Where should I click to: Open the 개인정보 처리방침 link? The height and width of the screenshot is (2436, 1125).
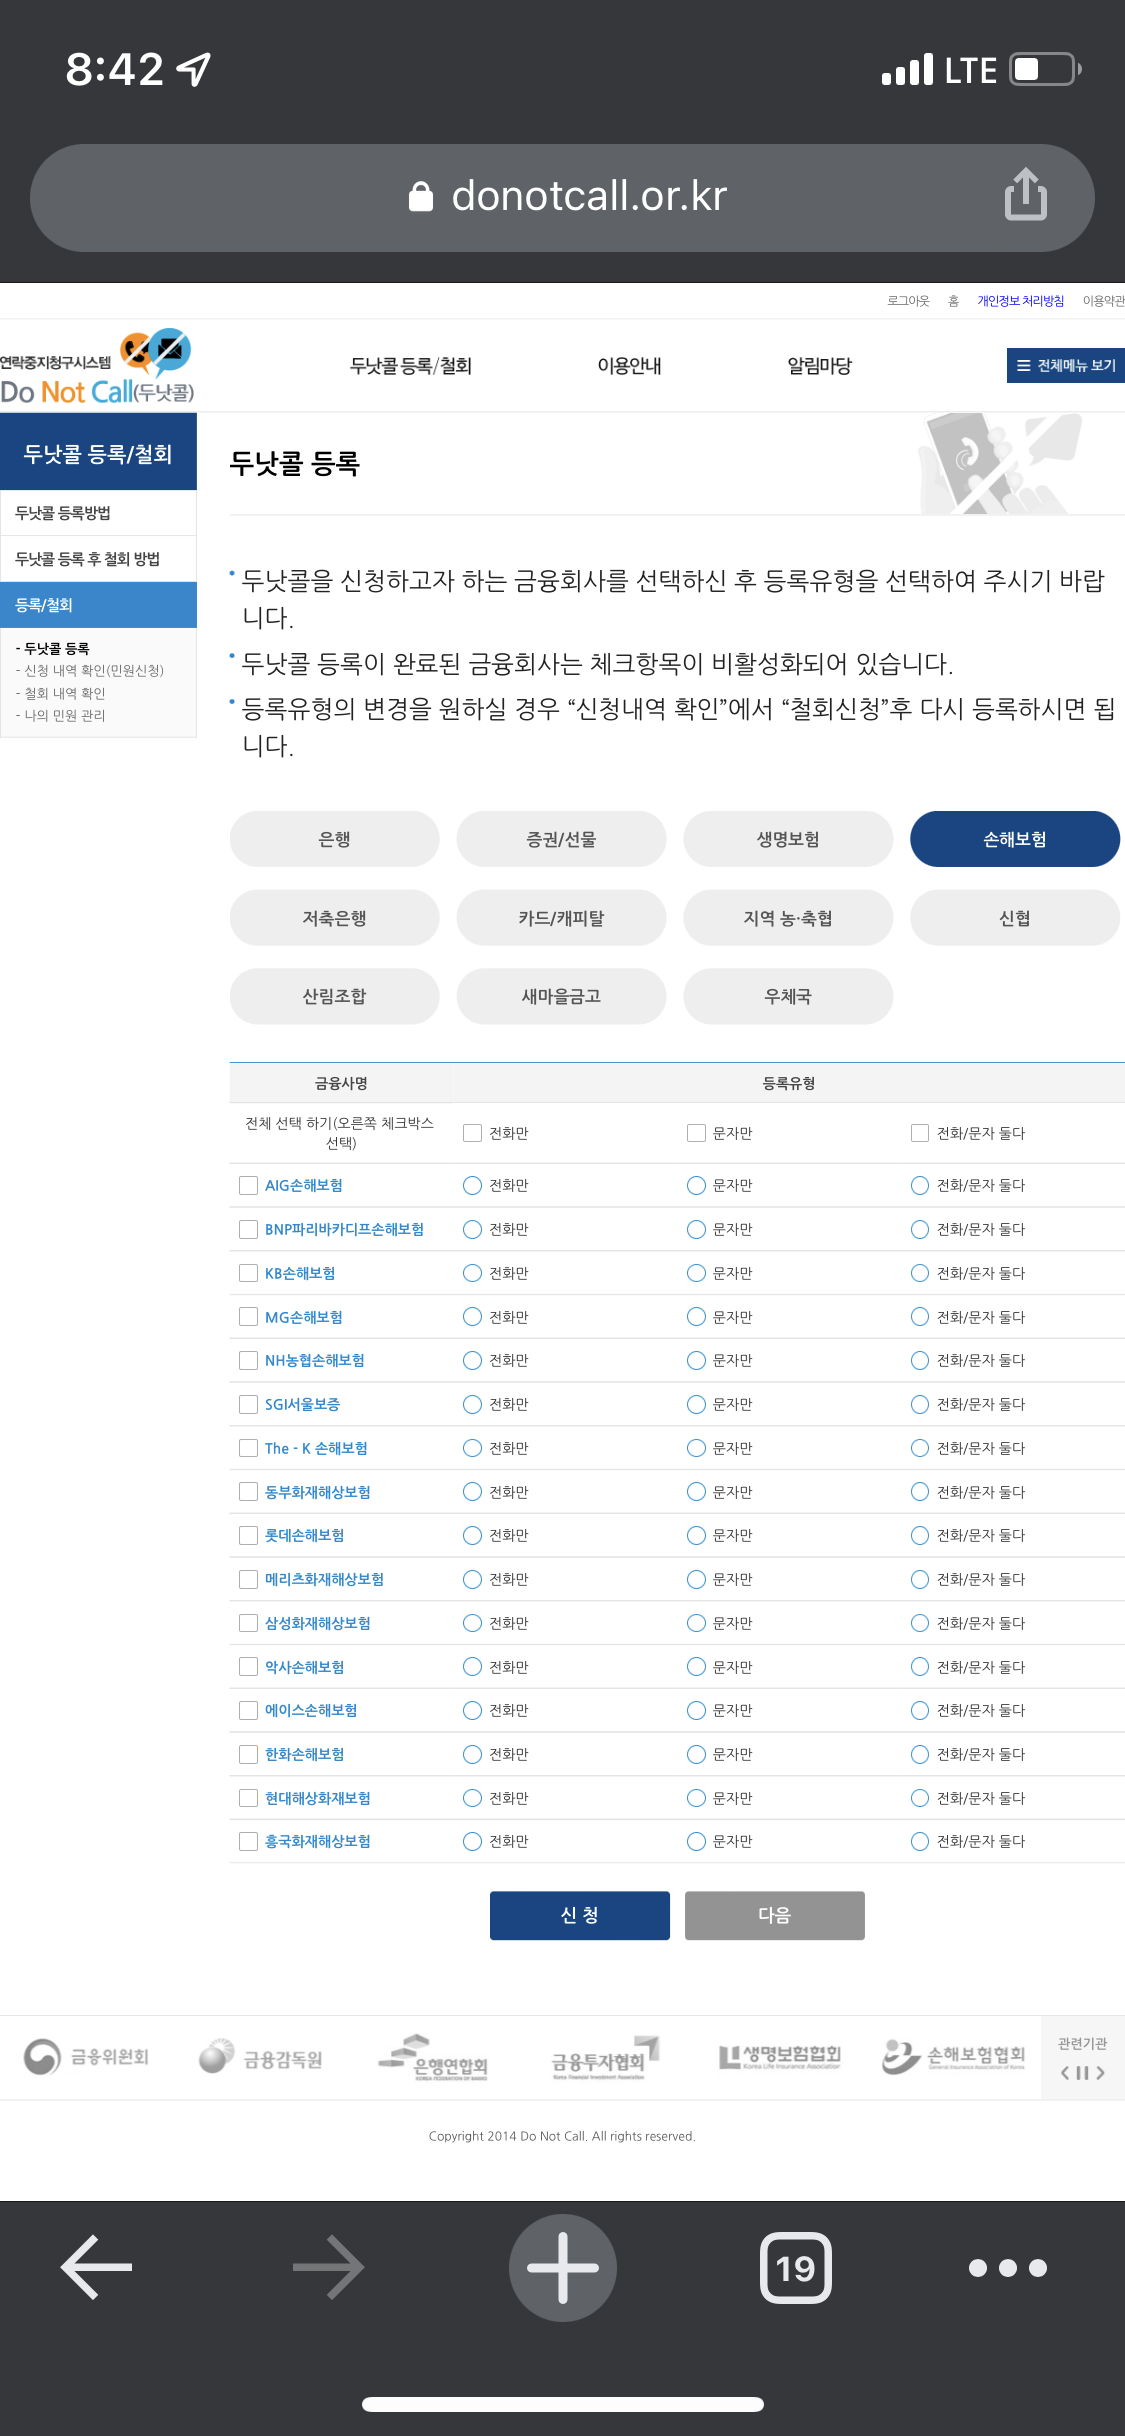1020,301
